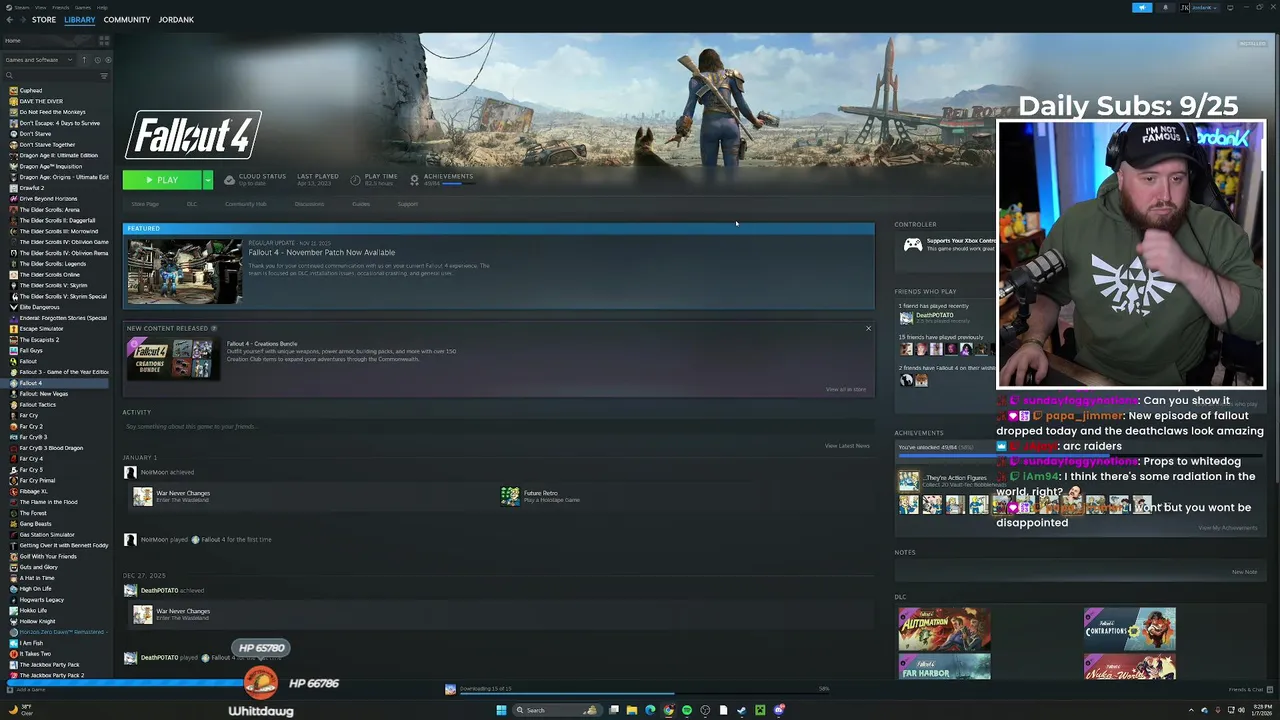Screen dimensions: 1280x720
Task: Open the Fallout 4 Store Page link
Action: pyautogui.click(x=145, y=204)
